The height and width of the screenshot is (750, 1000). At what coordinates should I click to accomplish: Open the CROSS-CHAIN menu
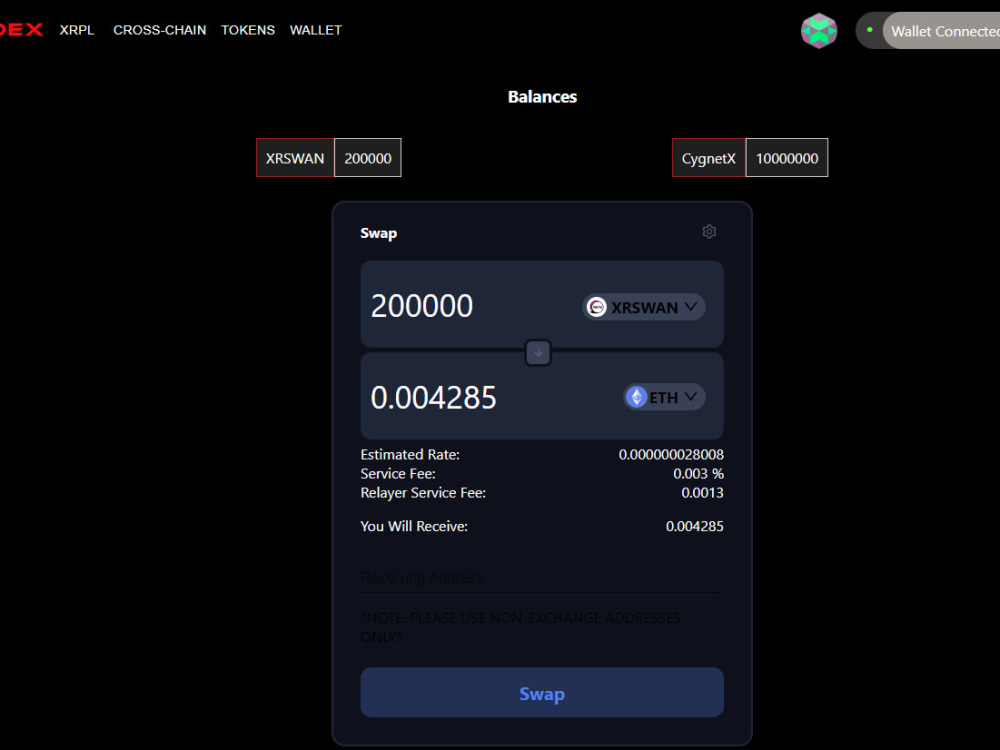click(x=159, y=30)
